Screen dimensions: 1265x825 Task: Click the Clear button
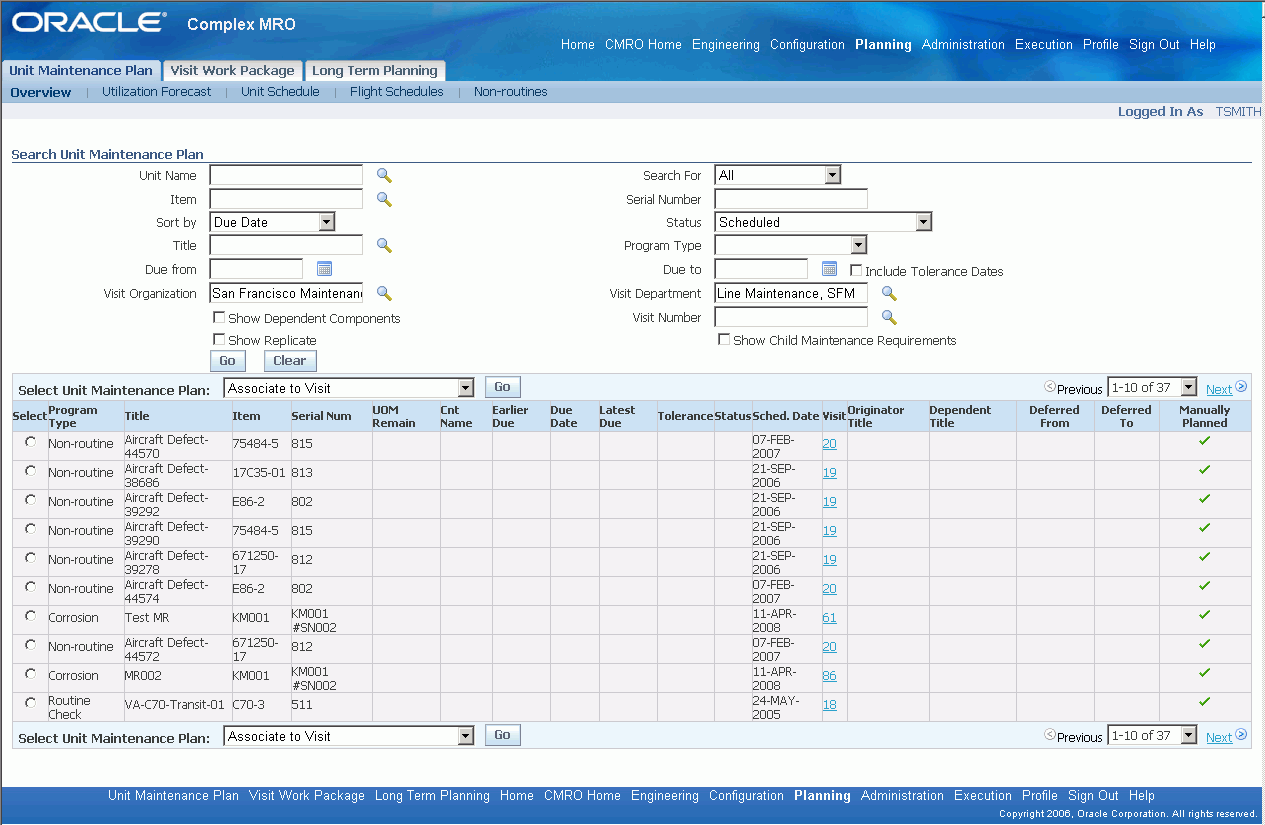[x=290, y=361]
